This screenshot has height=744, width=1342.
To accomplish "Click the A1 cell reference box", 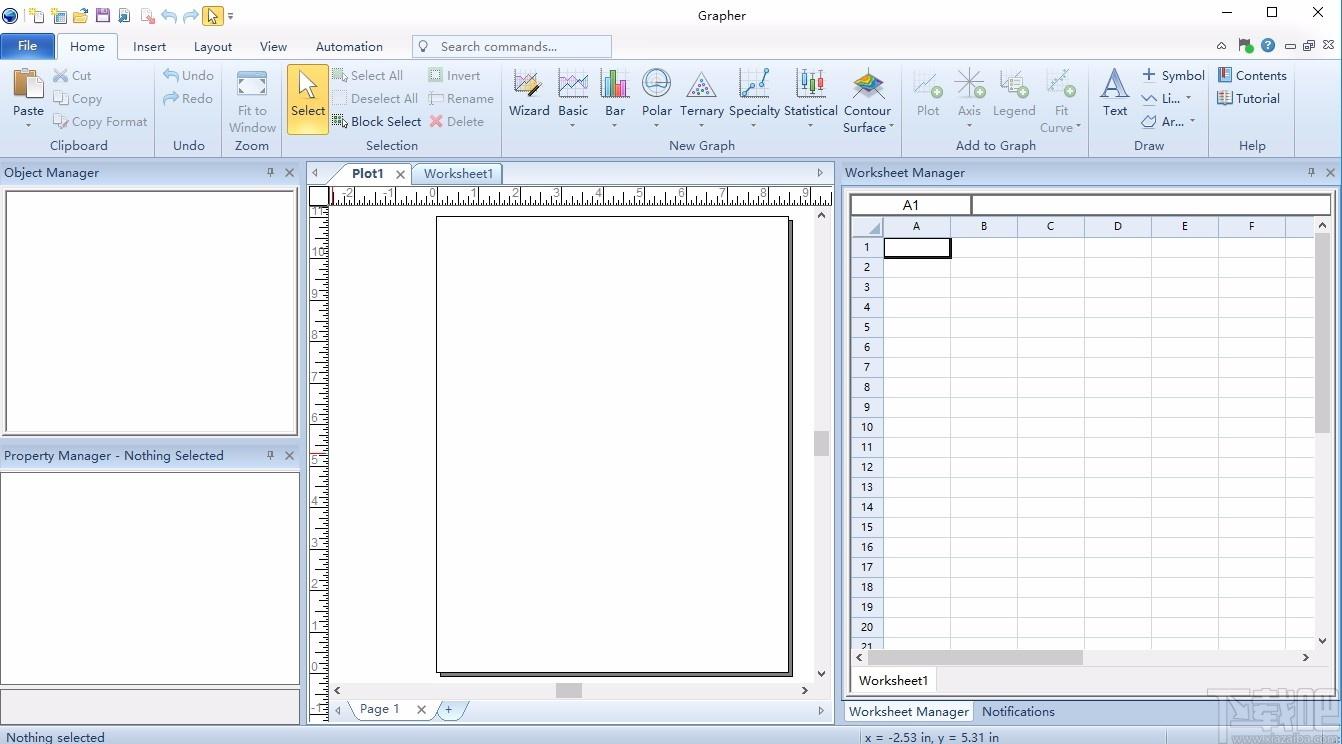I will (911, 205).
